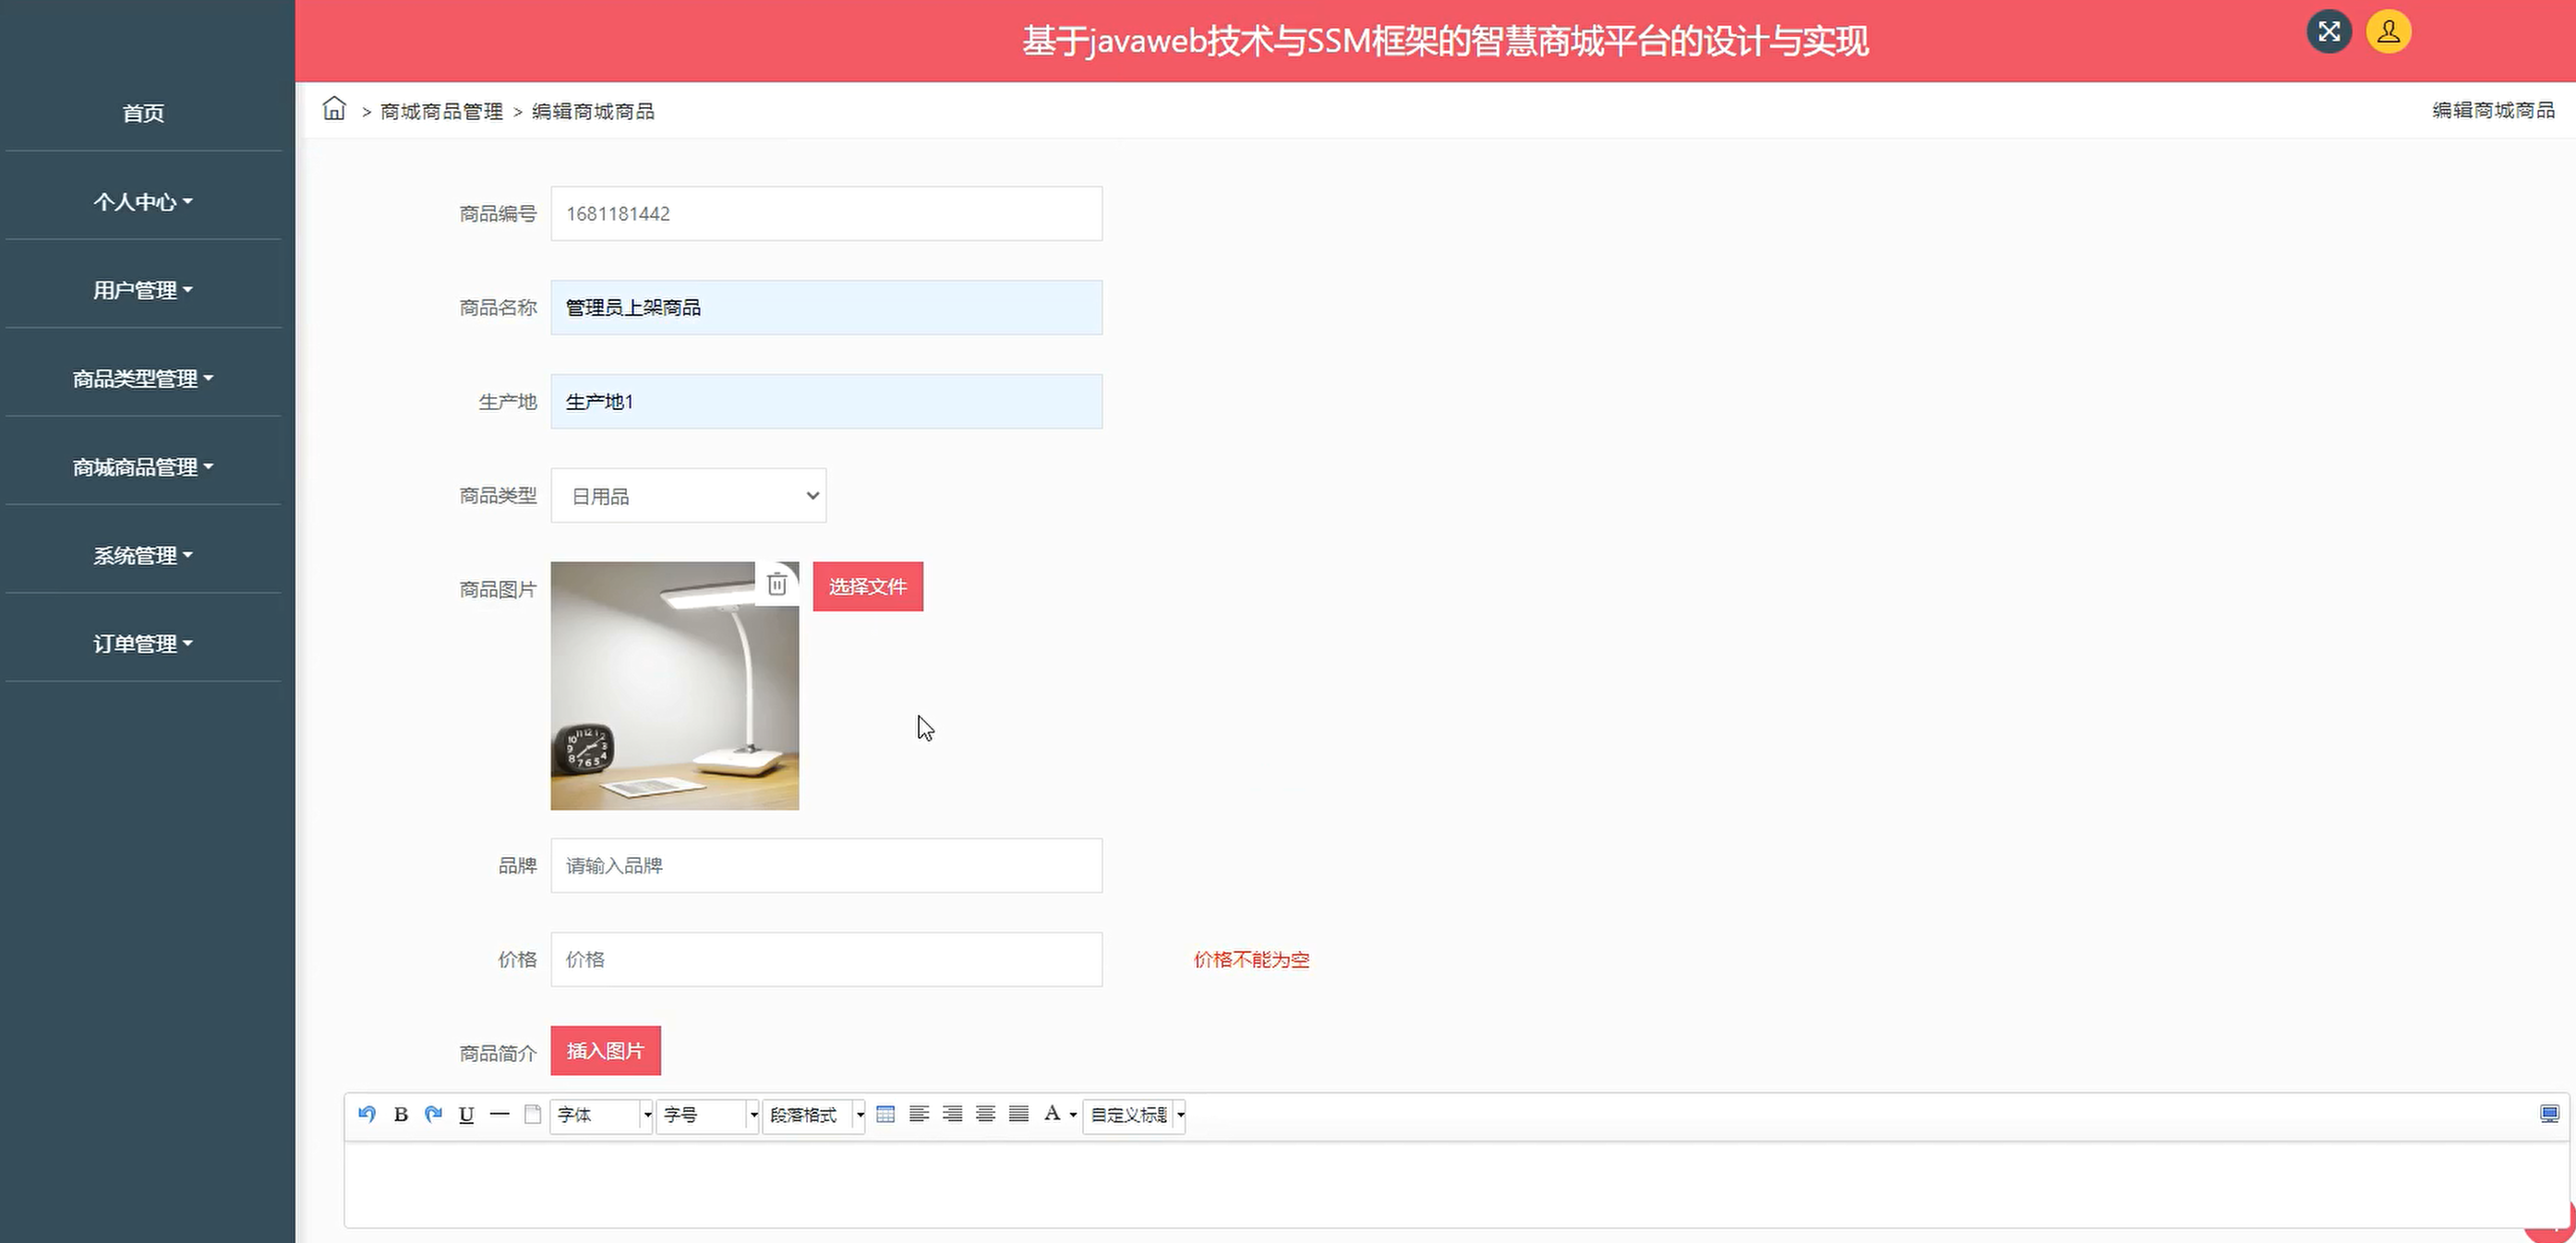Click the 品牌 input field
This screenshot has width=2576, height=1243.
826,866
